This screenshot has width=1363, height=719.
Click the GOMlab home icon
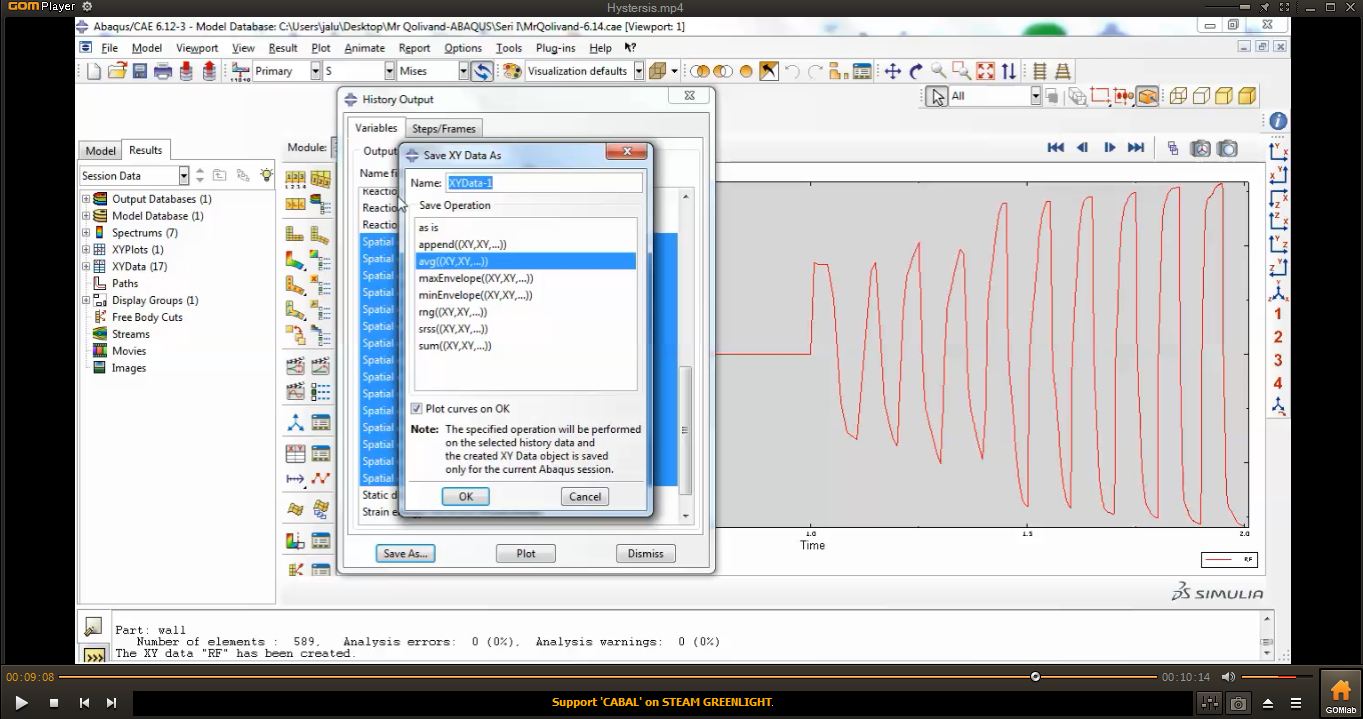point(1341,694)
